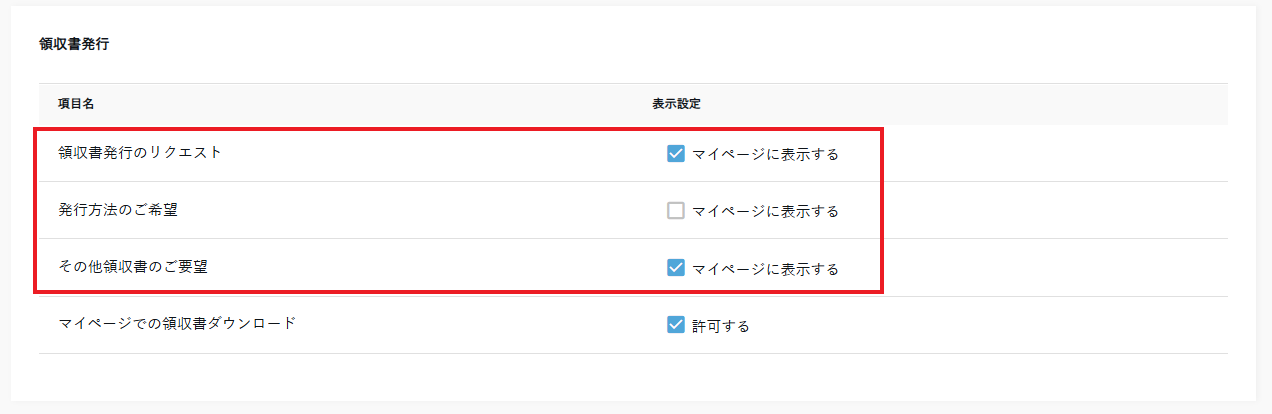
Task: Click empty space right of 許可する in the download row
Action: [x=1000, y=325]
